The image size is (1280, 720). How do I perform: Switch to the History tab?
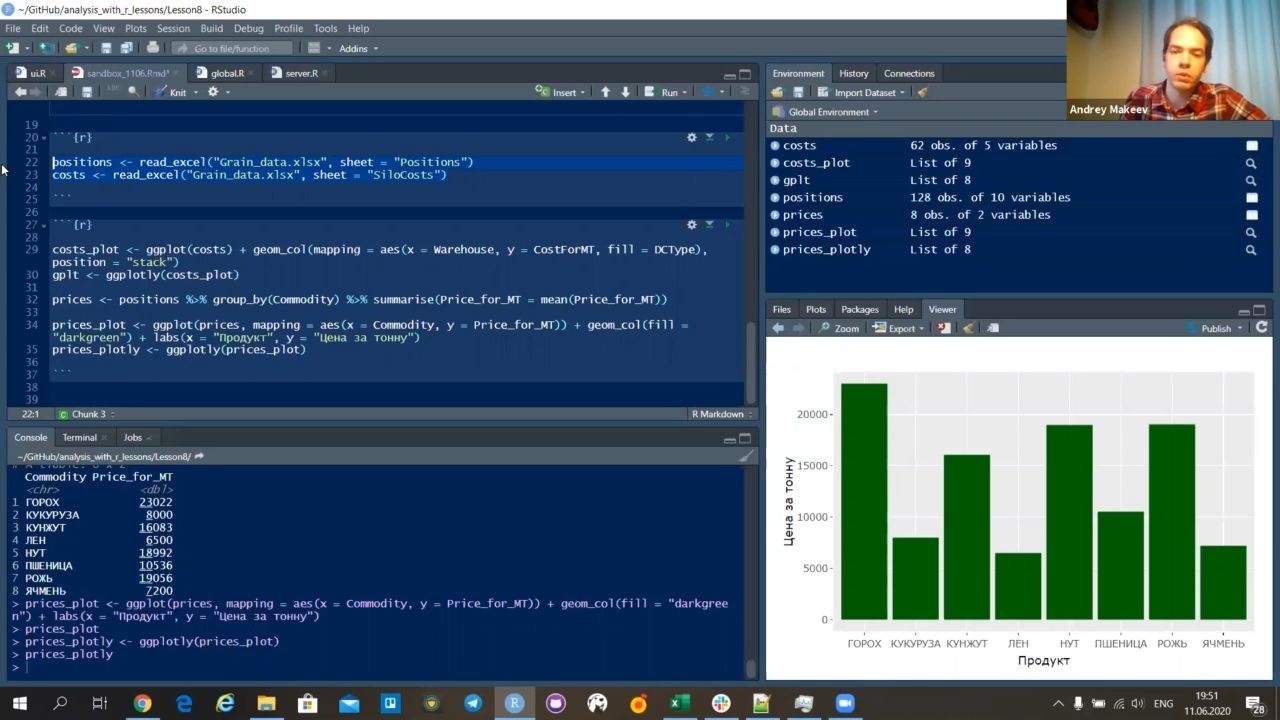[853, 73]
